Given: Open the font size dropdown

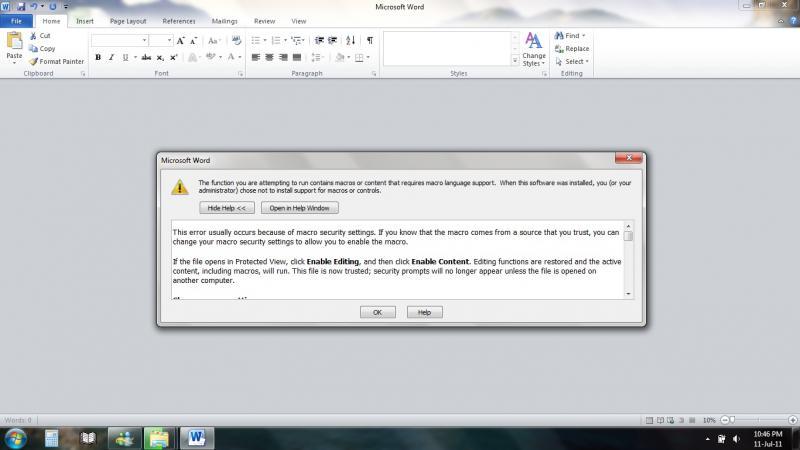Looking at the screenshot, I should click(x=169, y=40).
